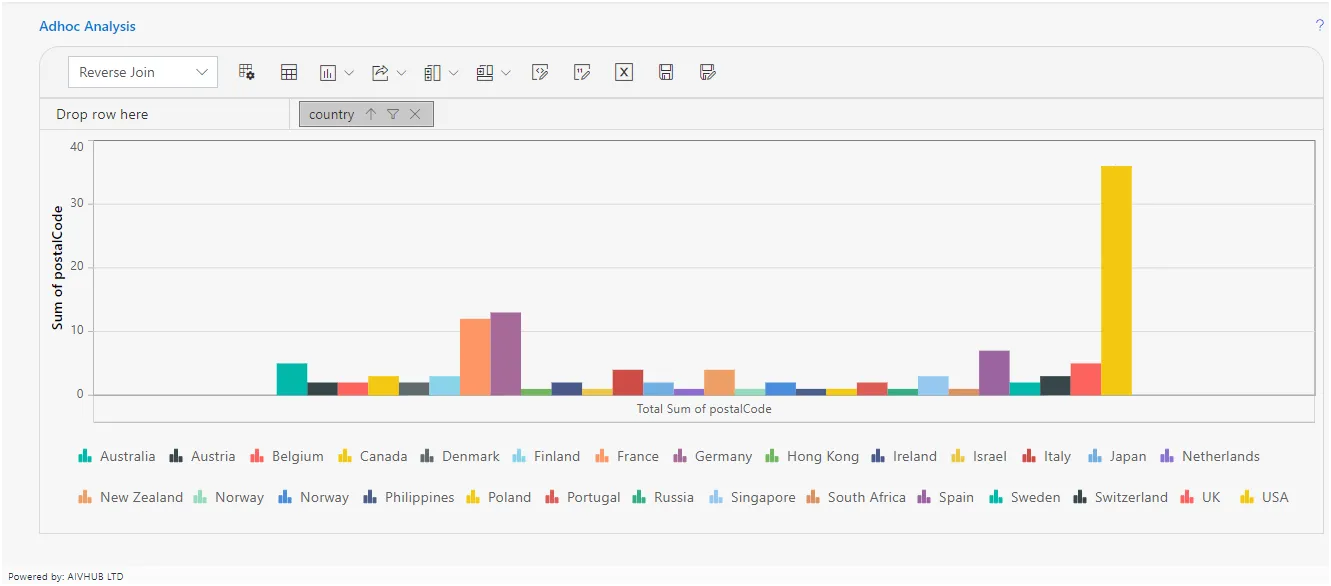Viewport: 1331px width, 586px height.
Task: Hide the Italy series in legend
Action: tap(1046, 456)
